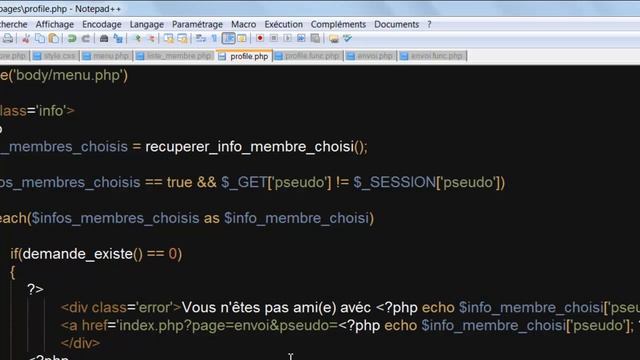
Task: Toggle word wrap toolbar icon
Action: [x=200, y=38]
